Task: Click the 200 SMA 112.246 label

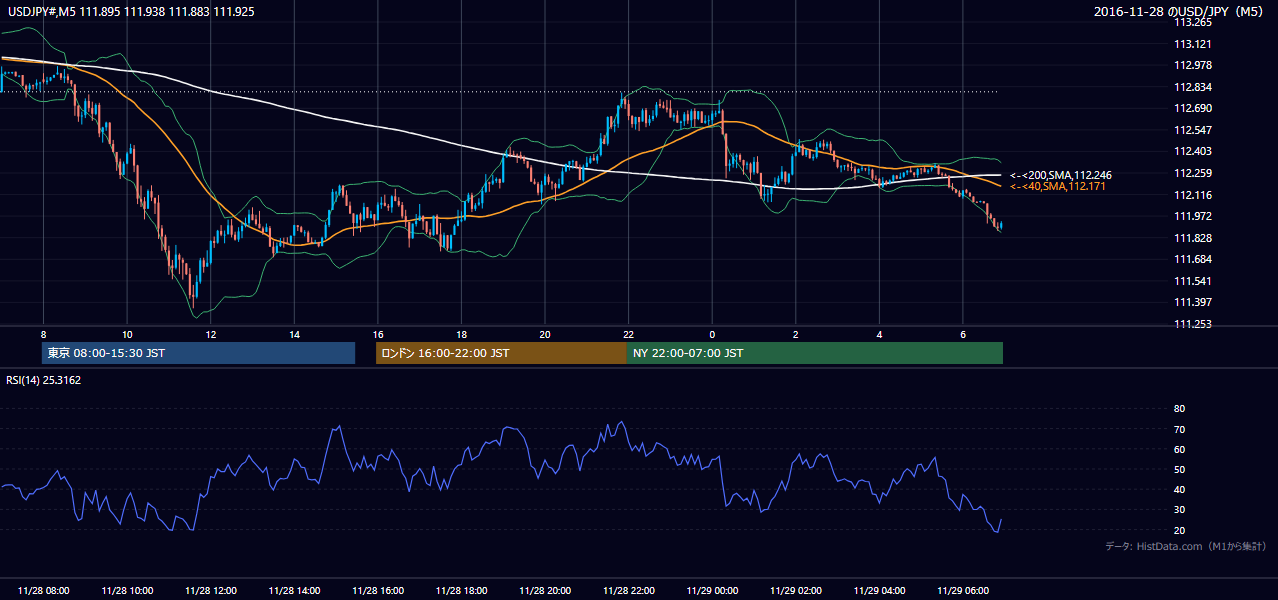Action: coord(1060,175)
